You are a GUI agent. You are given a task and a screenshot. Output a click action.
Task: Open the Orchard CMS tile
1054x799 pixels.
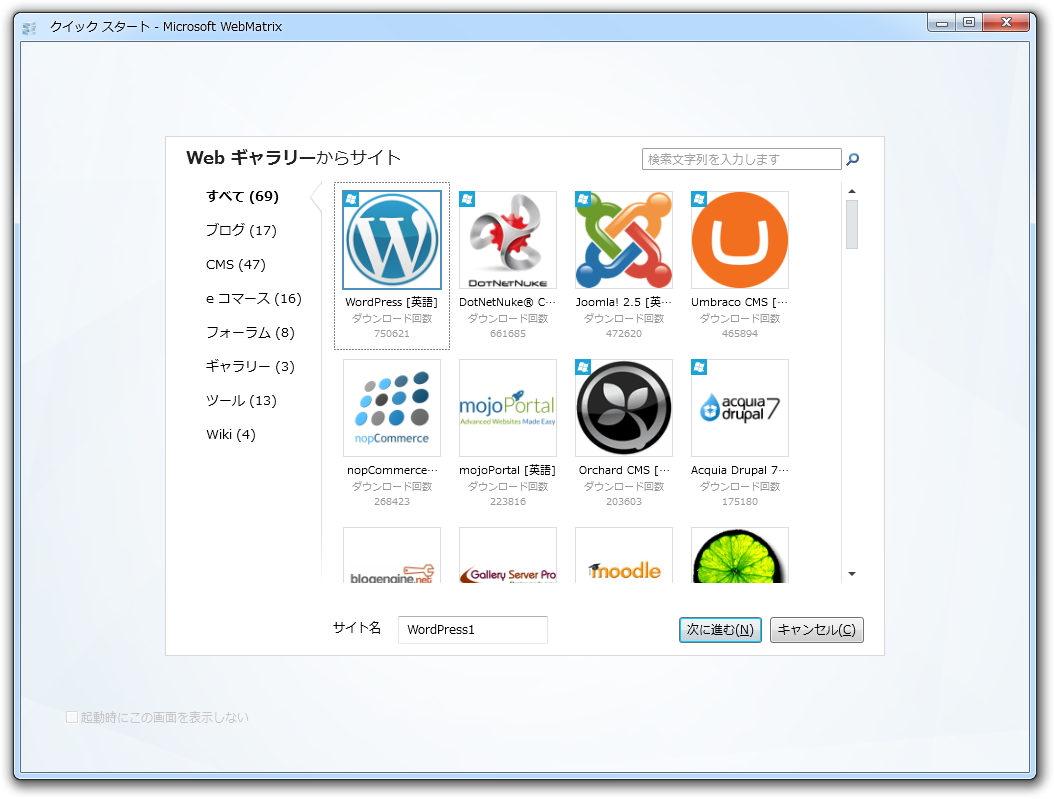623,408
